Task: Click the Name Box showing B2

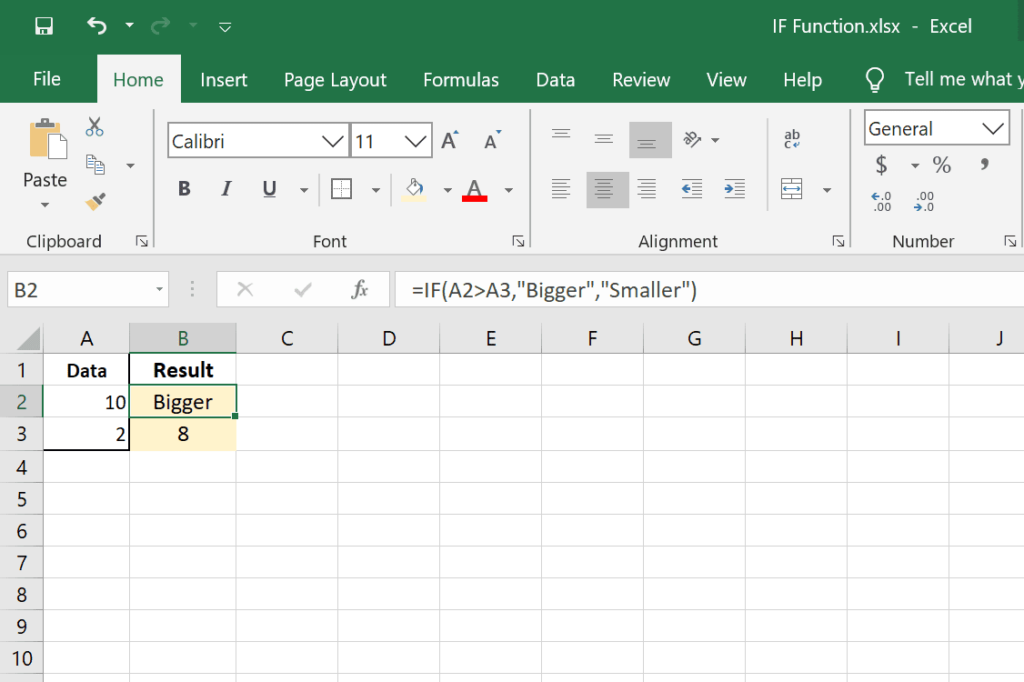Action: [x=88, y=289]
